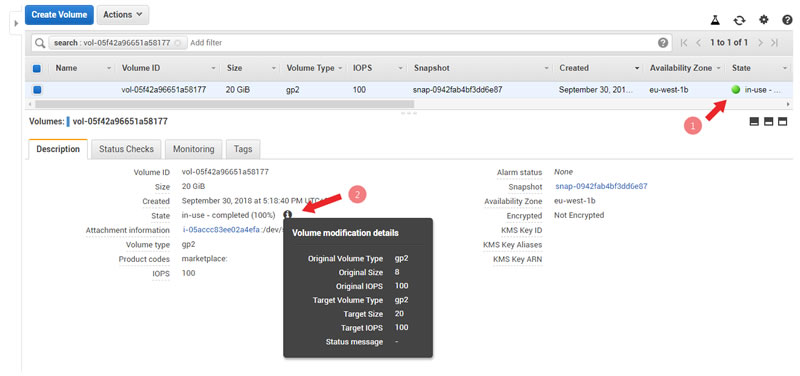
Task: Click Original Size value 8 in tooltip
Action: (x=397, y=272)
